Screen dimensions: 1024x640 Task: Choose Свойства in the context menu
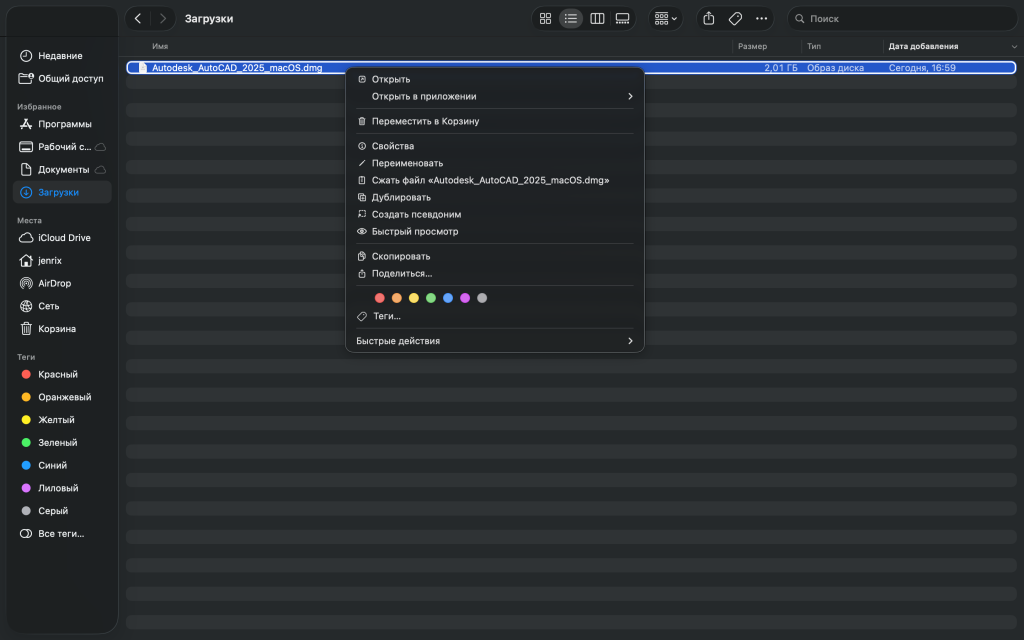[x=494, y=146]
